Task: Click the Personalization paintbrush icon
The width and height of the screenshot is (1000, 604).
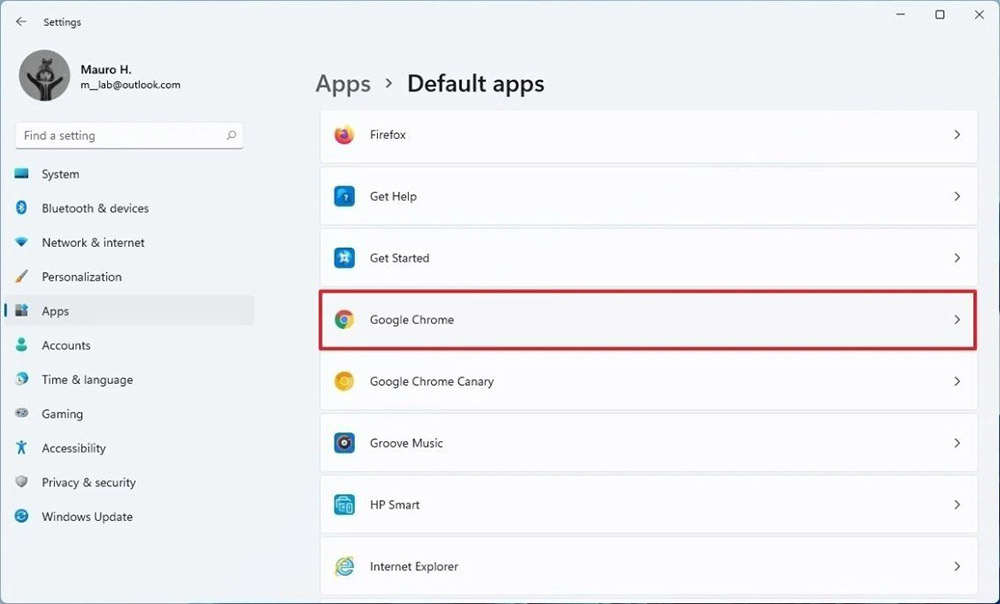Action: click(x=22, y=276)
